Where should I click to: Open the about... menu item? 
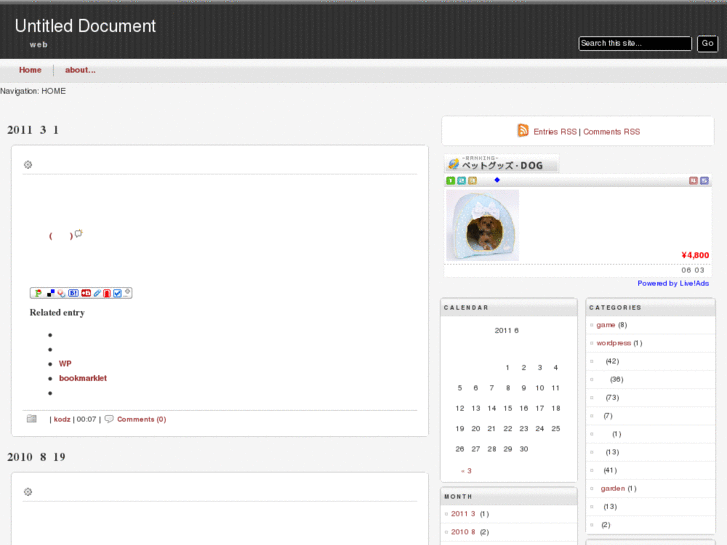pyautogui.click(x=80, y=70)
